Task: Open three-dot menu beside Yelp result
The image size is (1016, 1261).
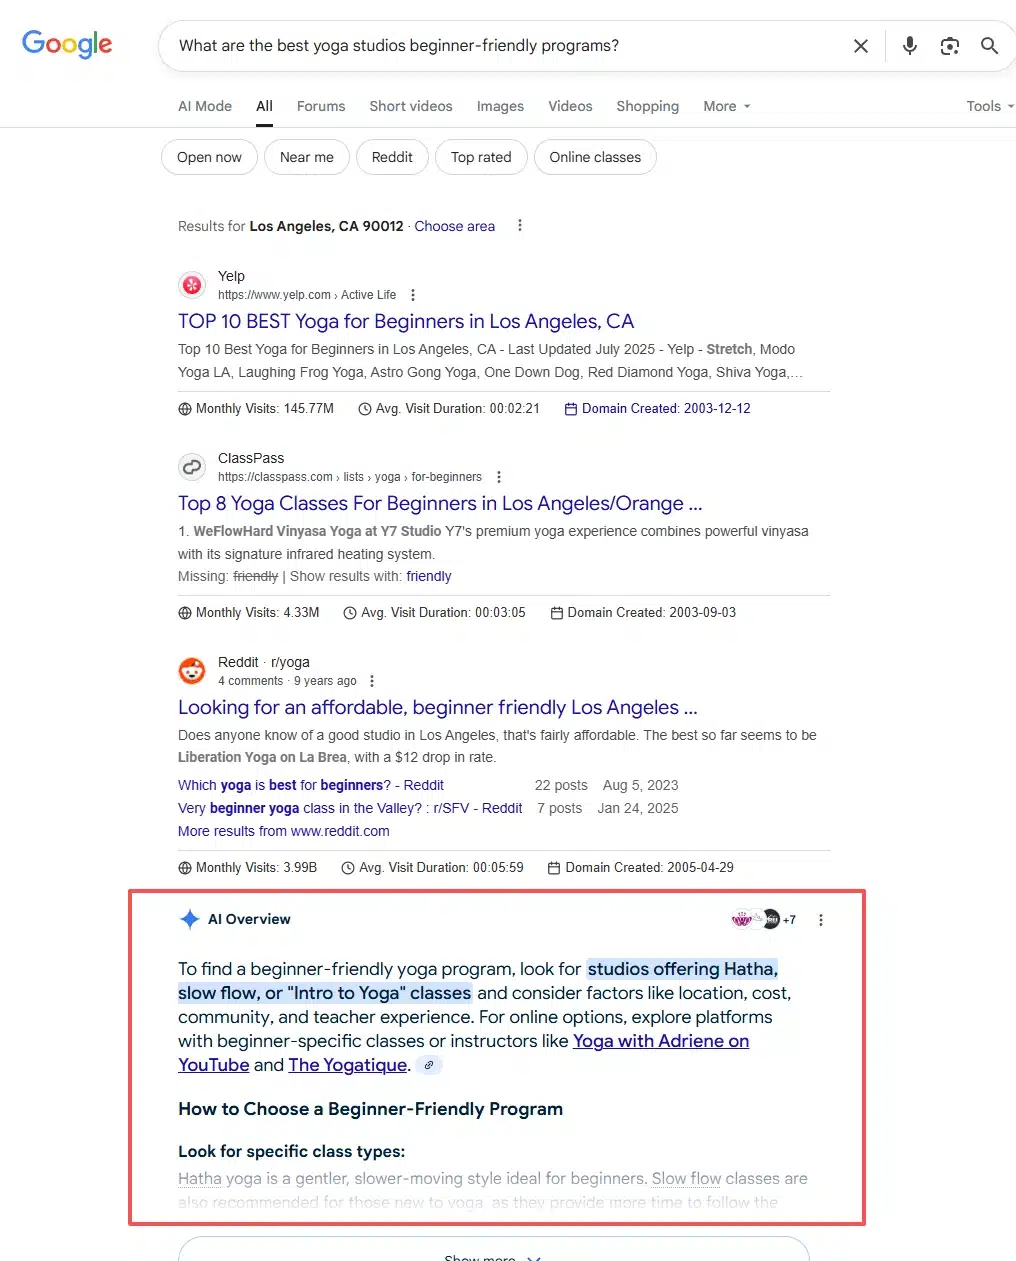Action: click(x=413, y=295)
